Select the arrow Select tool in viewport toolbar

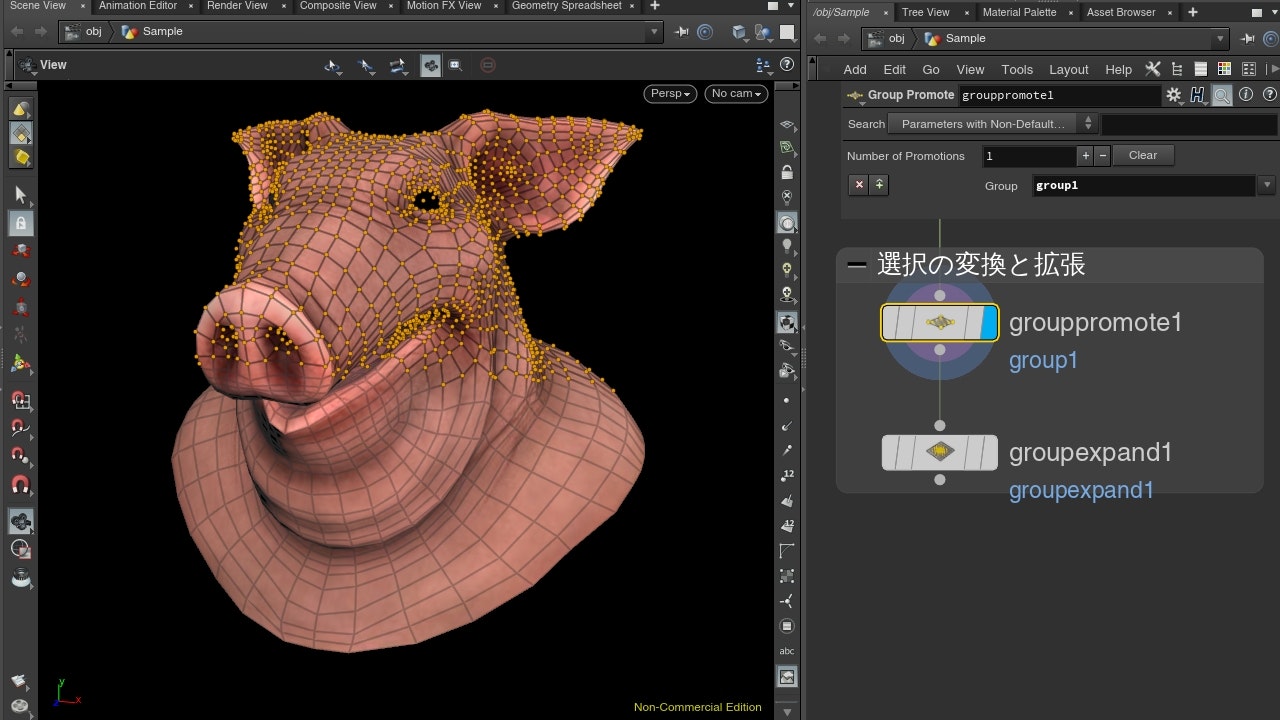pyautogui.click(x=20, y=195)
